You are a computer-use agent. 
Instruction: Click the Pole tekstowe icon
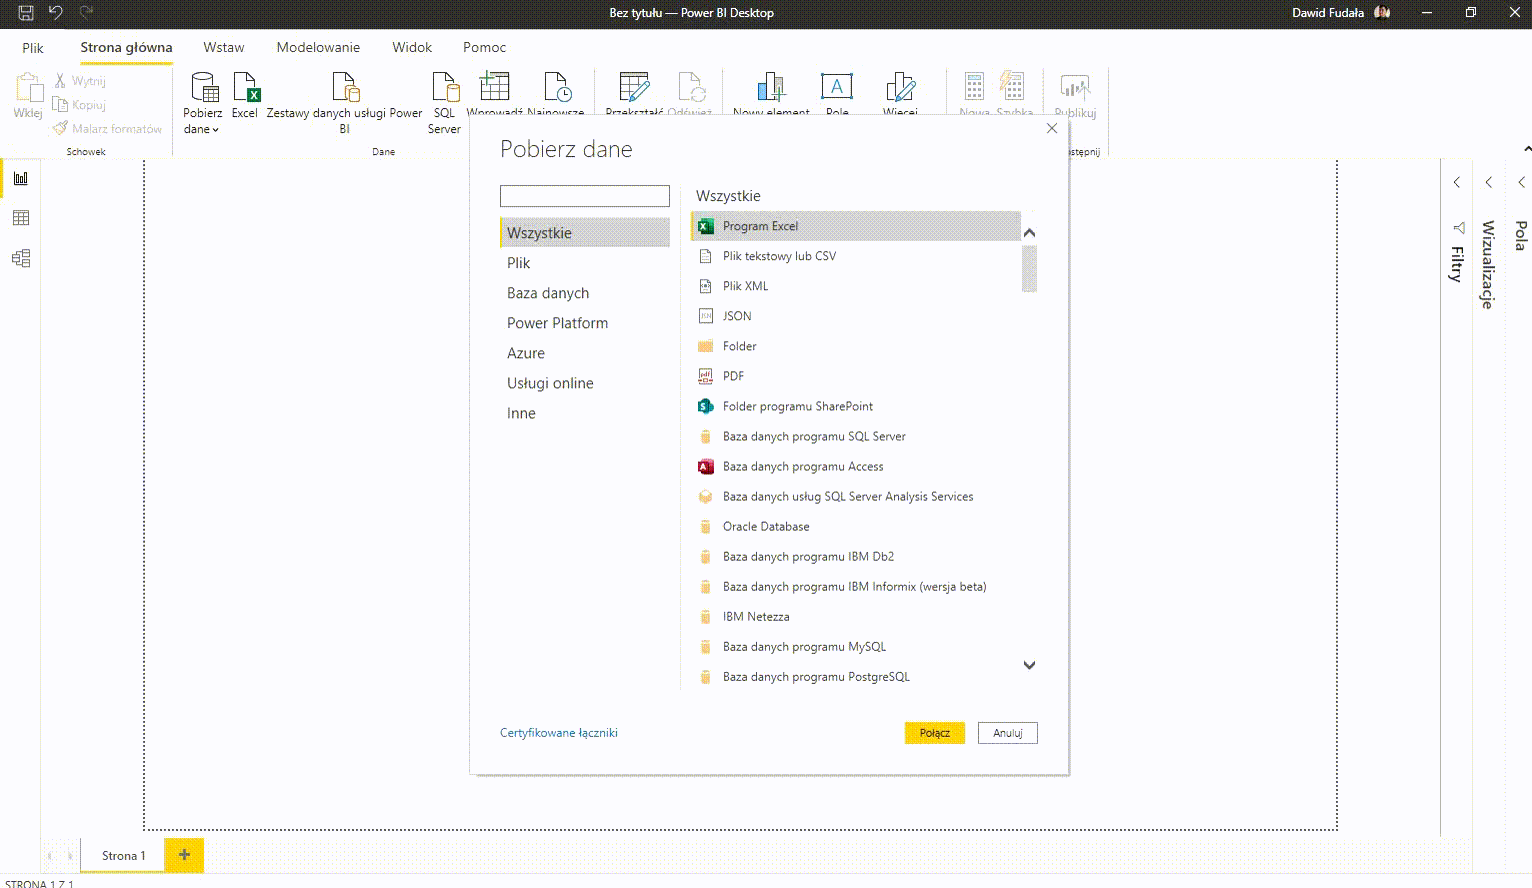click(837, 87)
